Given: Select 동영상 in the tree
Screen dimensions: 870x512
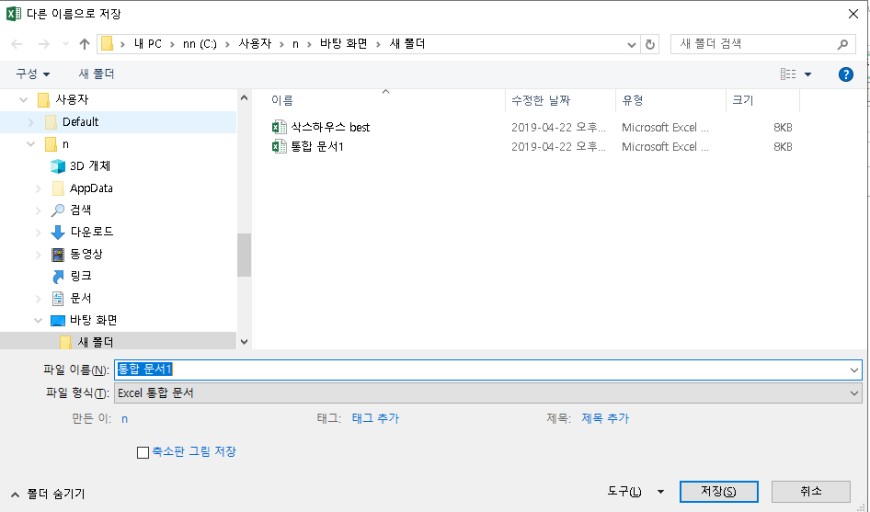Looking at the screenshot, I should tap(86, 254).
